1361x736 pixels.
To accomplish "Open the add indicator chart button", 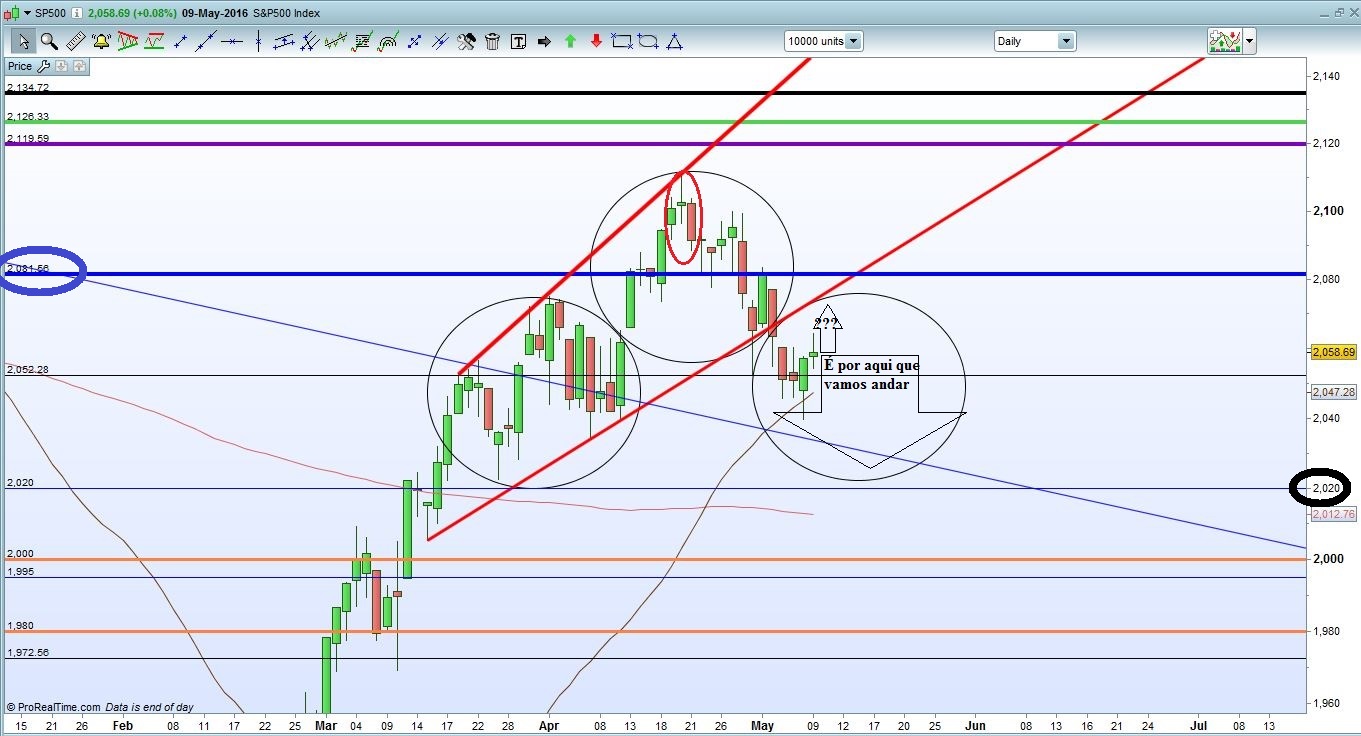I will pyautogui.click(x=1224, y=41).
